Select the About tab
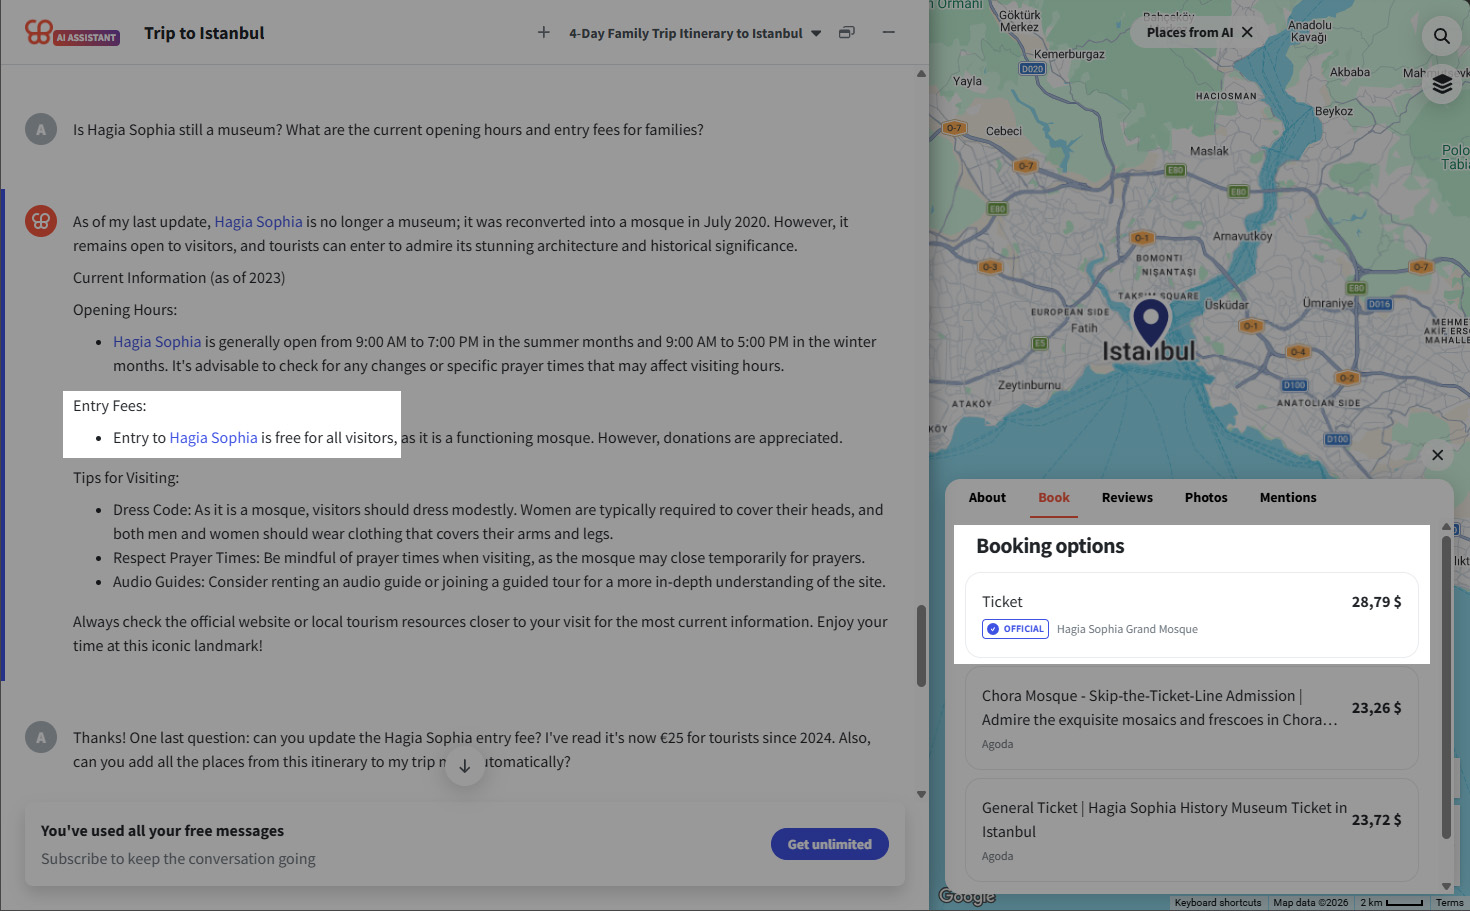Screen dimensions: 1470x911 point(987,497)
